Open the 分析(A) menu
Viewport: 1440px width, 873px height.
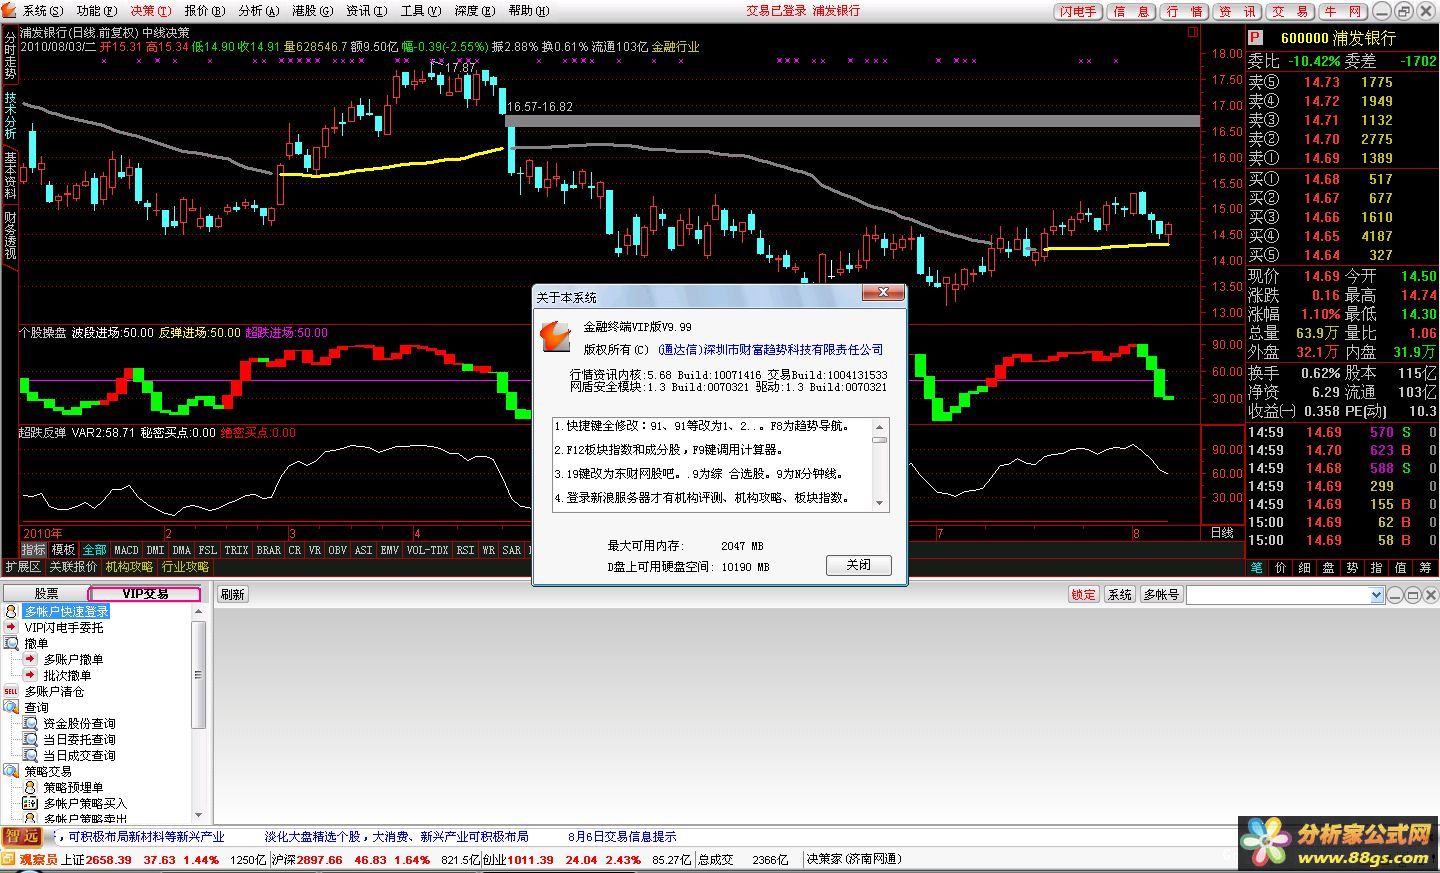(x=258, y=11)
